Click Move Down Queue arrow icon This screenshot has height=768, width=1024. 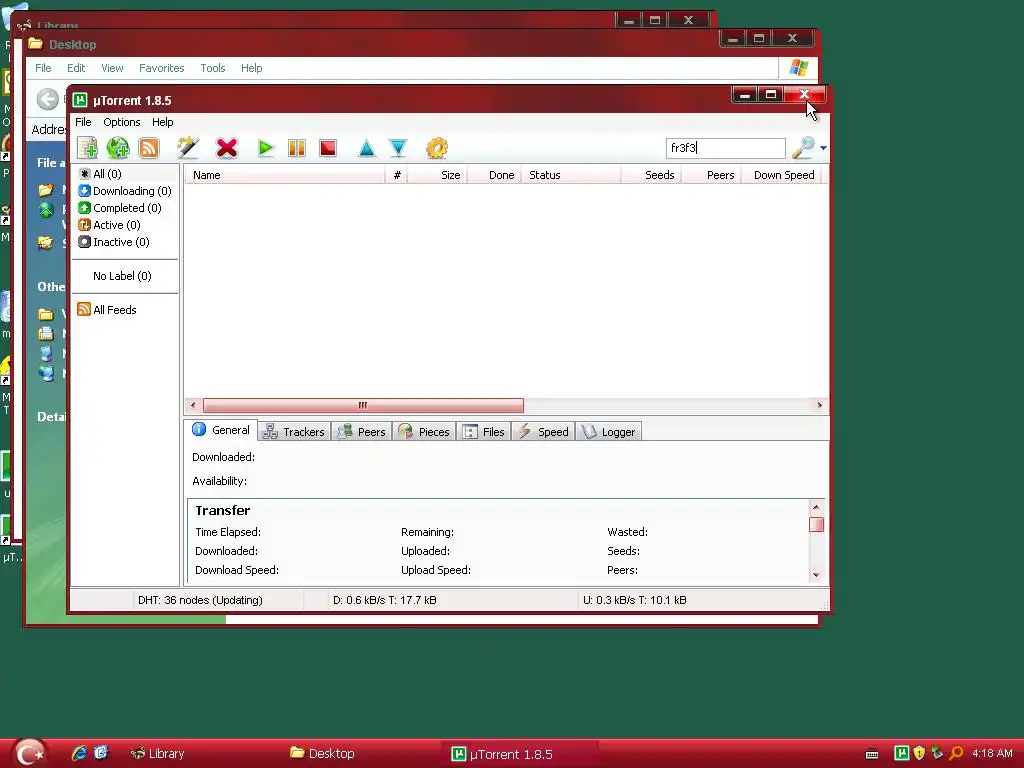tap(398, 148)
